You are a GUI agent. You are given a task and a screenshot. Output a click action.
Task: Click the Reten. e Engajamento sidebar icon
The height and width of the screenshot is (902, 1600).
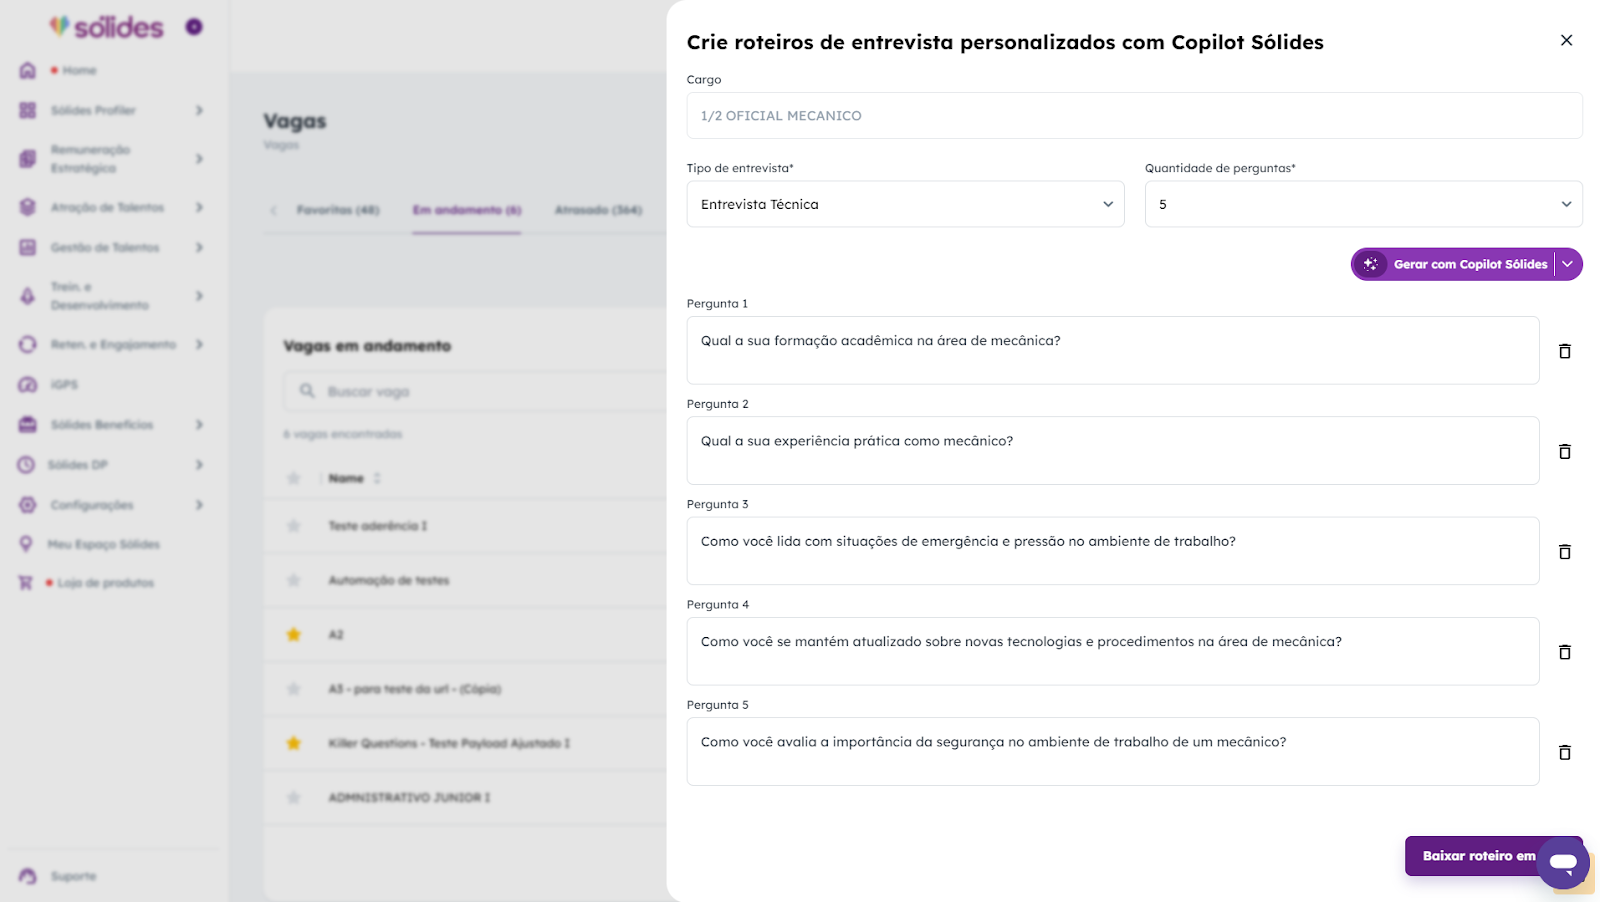(28, 344)
